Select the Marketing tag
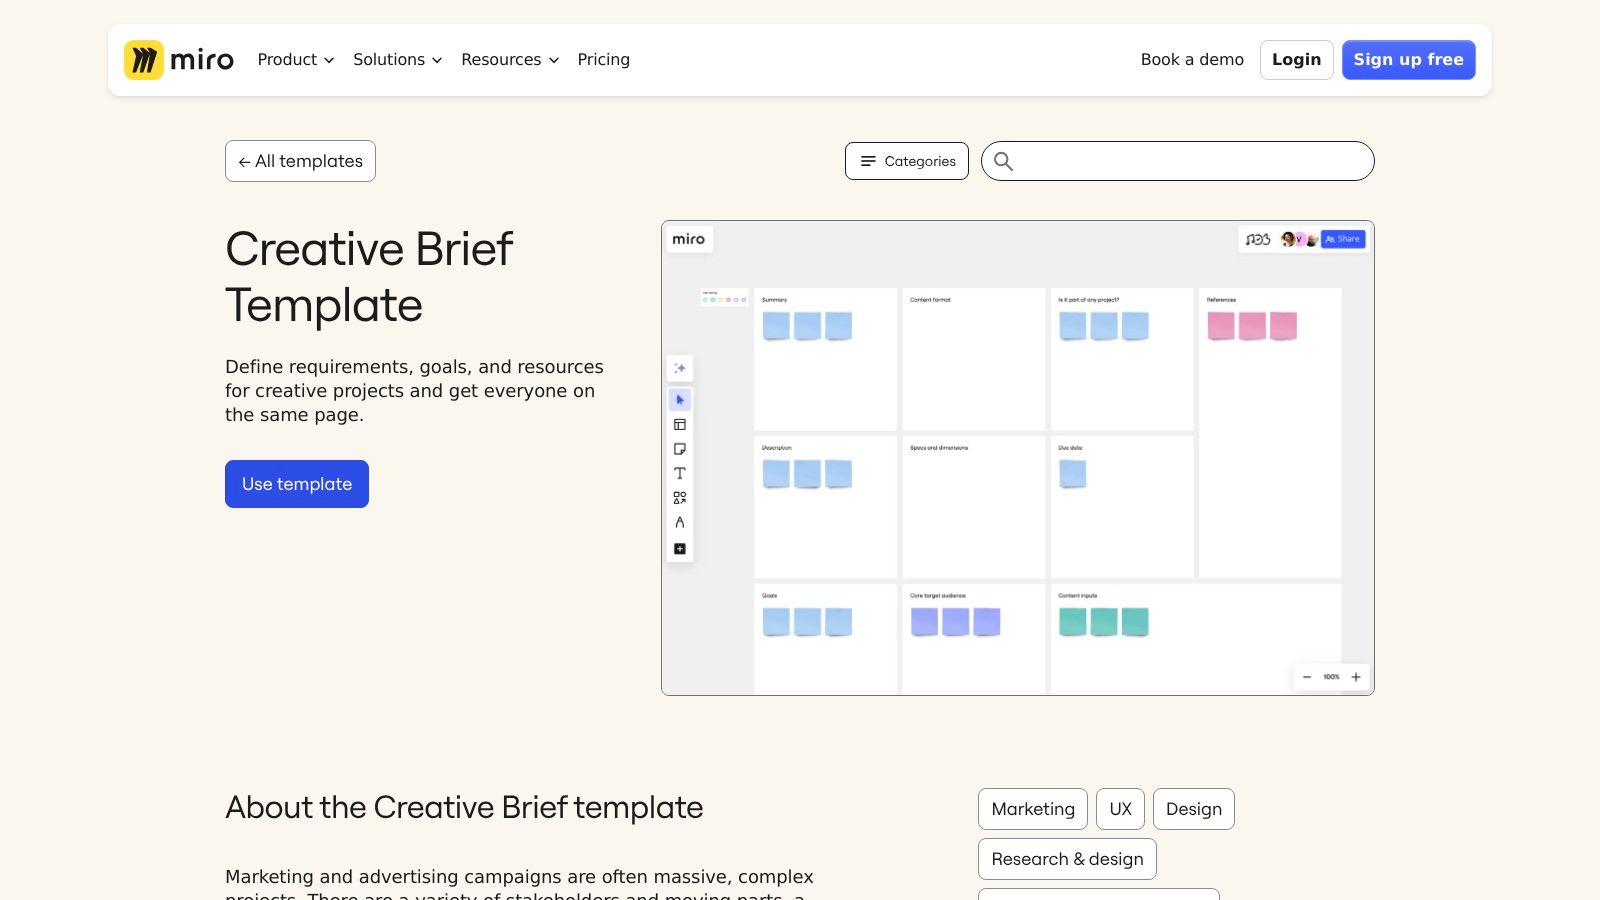 (1033, 809)
